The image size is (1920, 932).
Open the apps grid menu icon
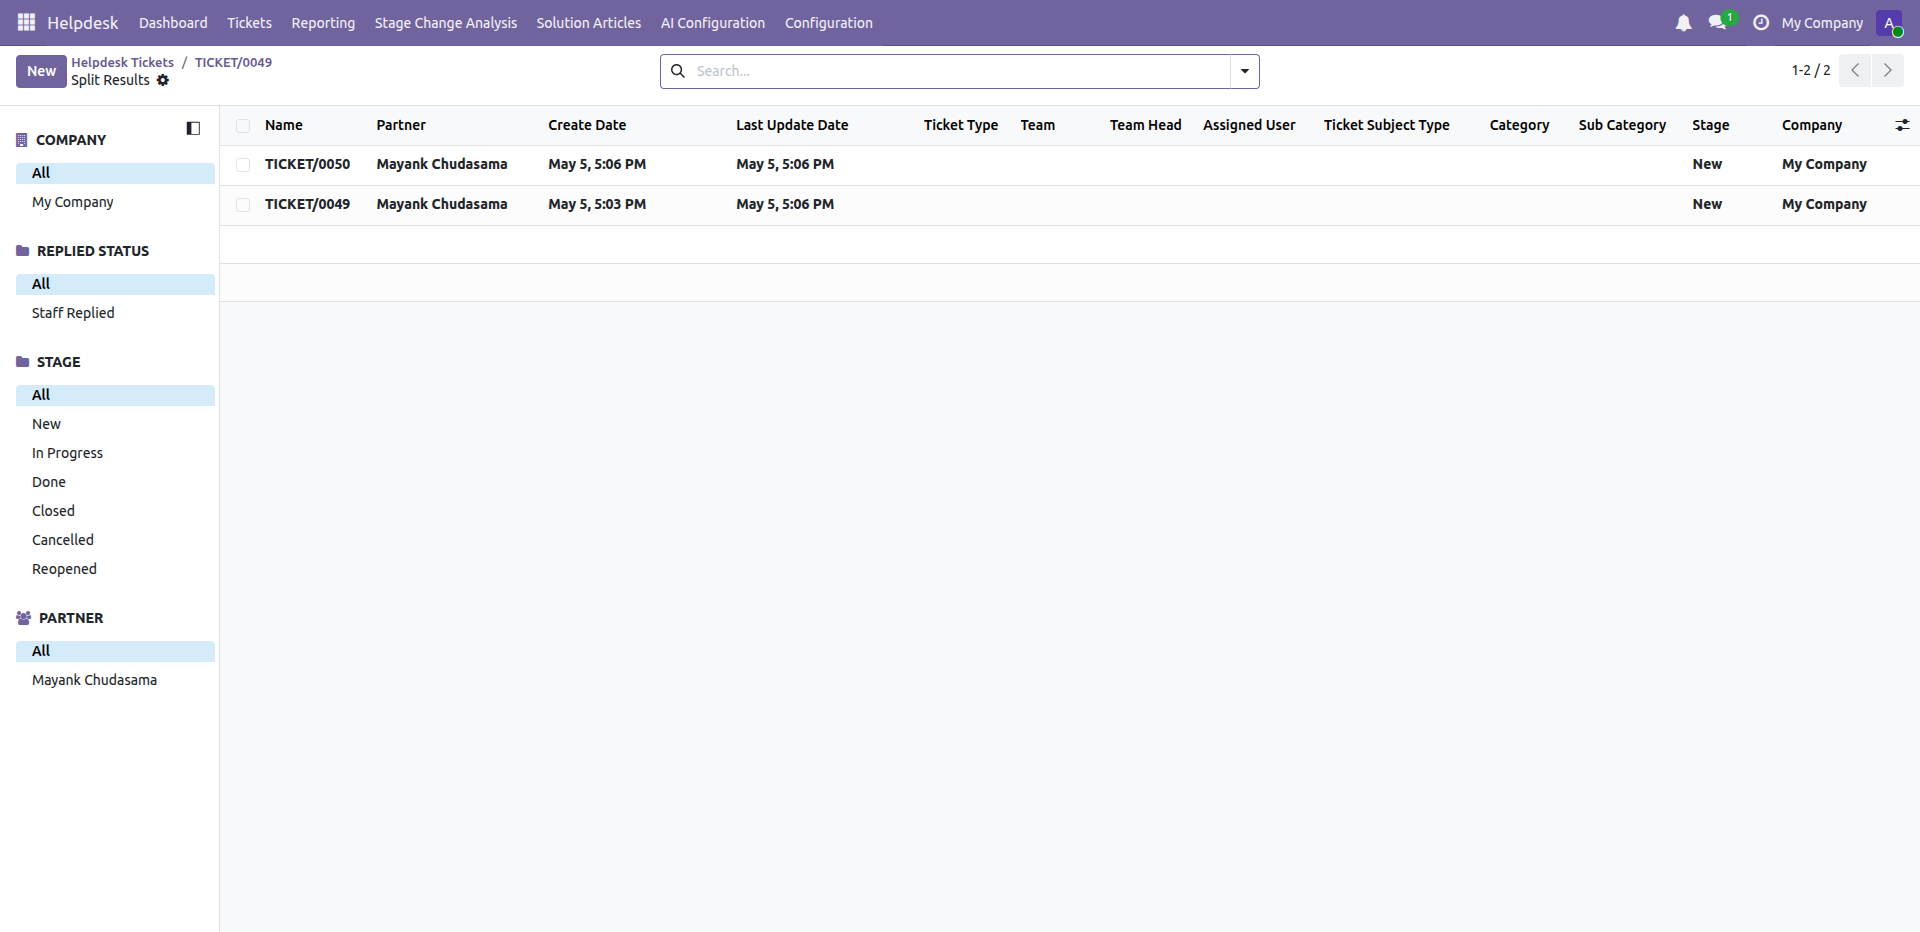click(x=26, y=22)
